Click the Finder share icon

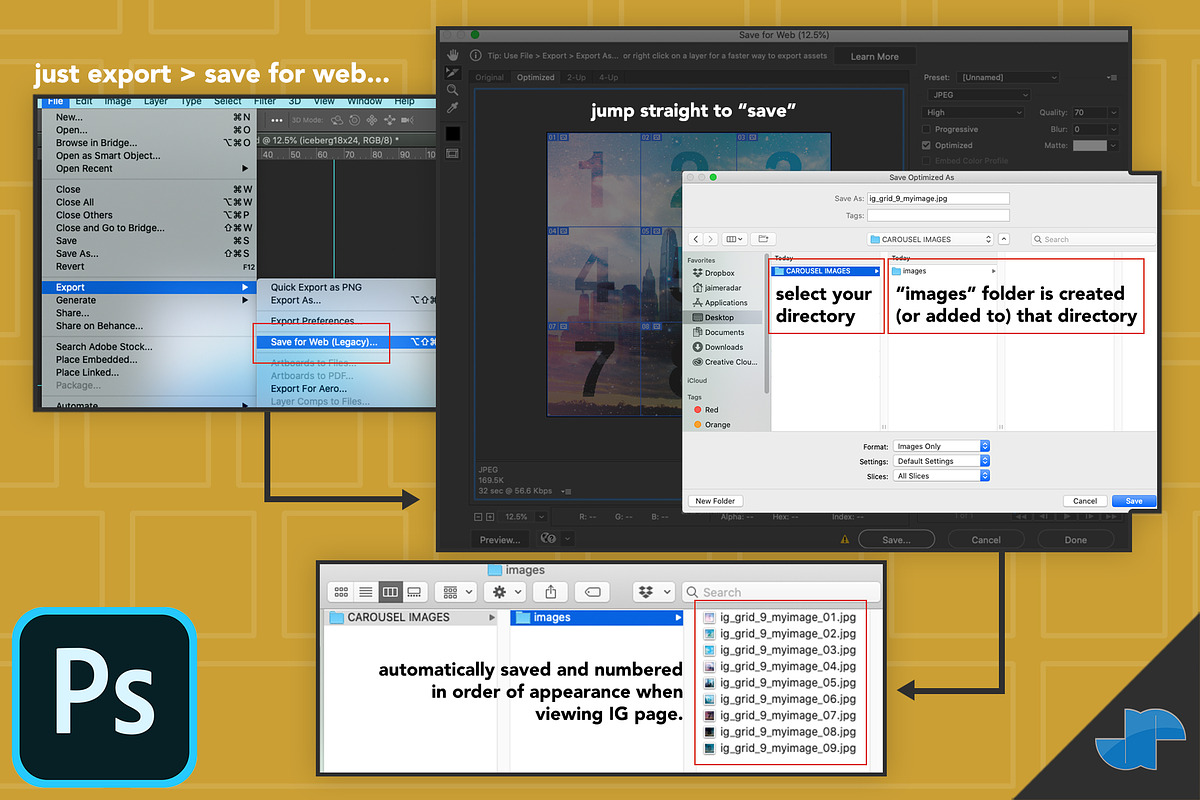(x=551, y=592)
